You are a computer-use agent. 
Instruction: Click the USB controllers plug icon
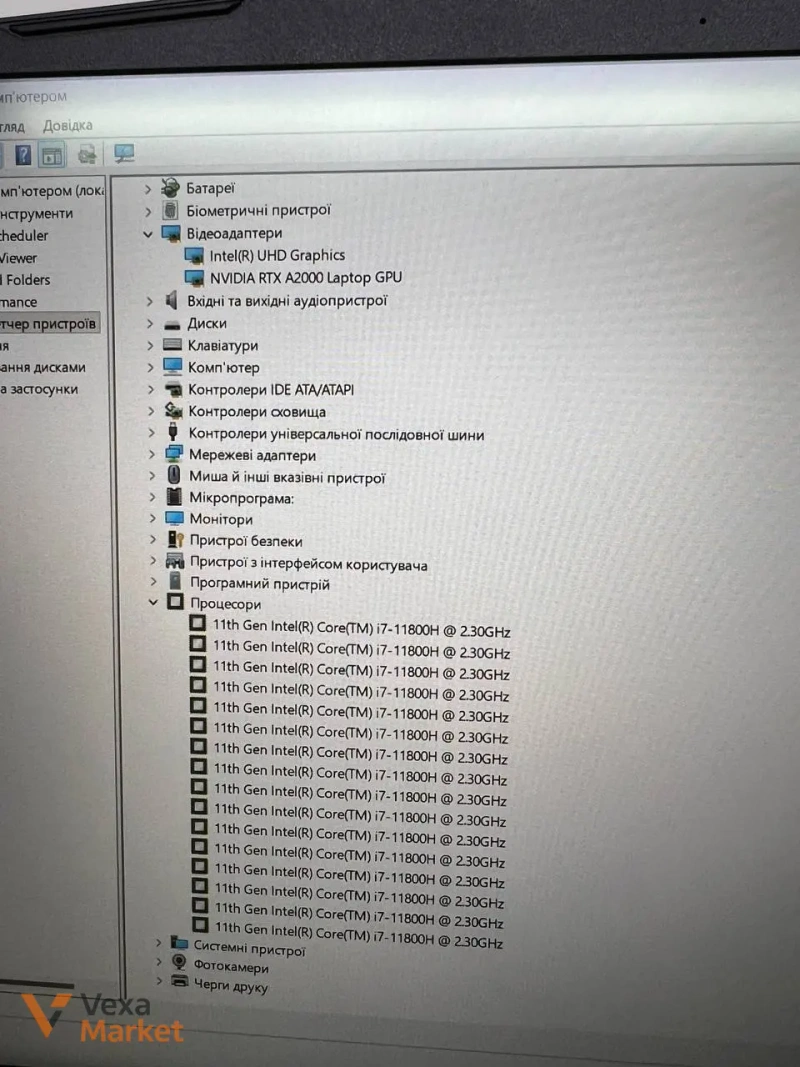click(173, 431)
